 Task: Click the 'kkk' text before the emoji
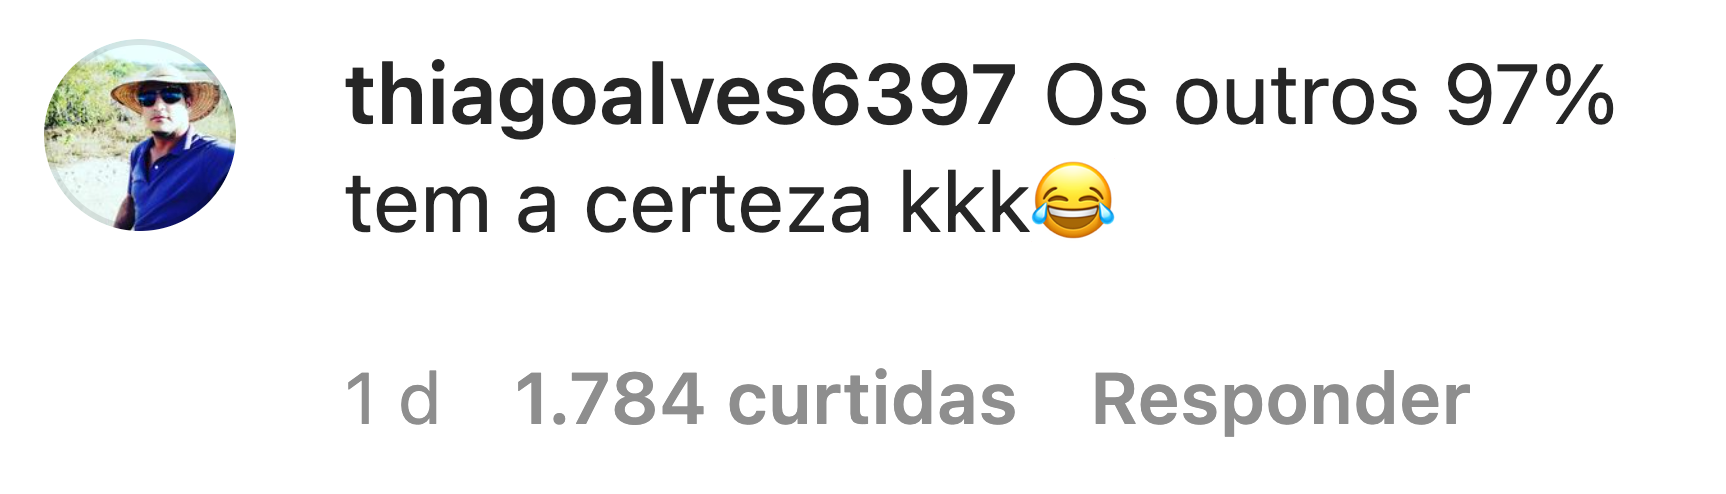click(965, 204)
